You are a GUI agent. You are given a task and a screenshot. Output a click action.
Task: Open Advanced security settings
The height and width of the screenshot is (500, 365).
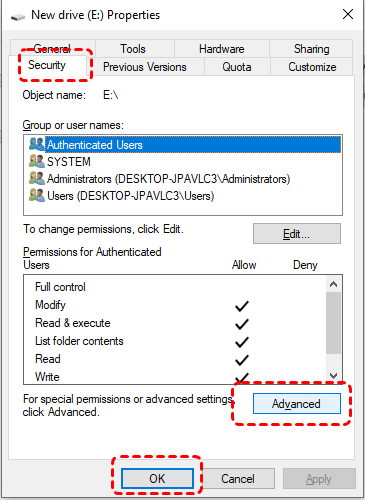[x=297, y=404]
